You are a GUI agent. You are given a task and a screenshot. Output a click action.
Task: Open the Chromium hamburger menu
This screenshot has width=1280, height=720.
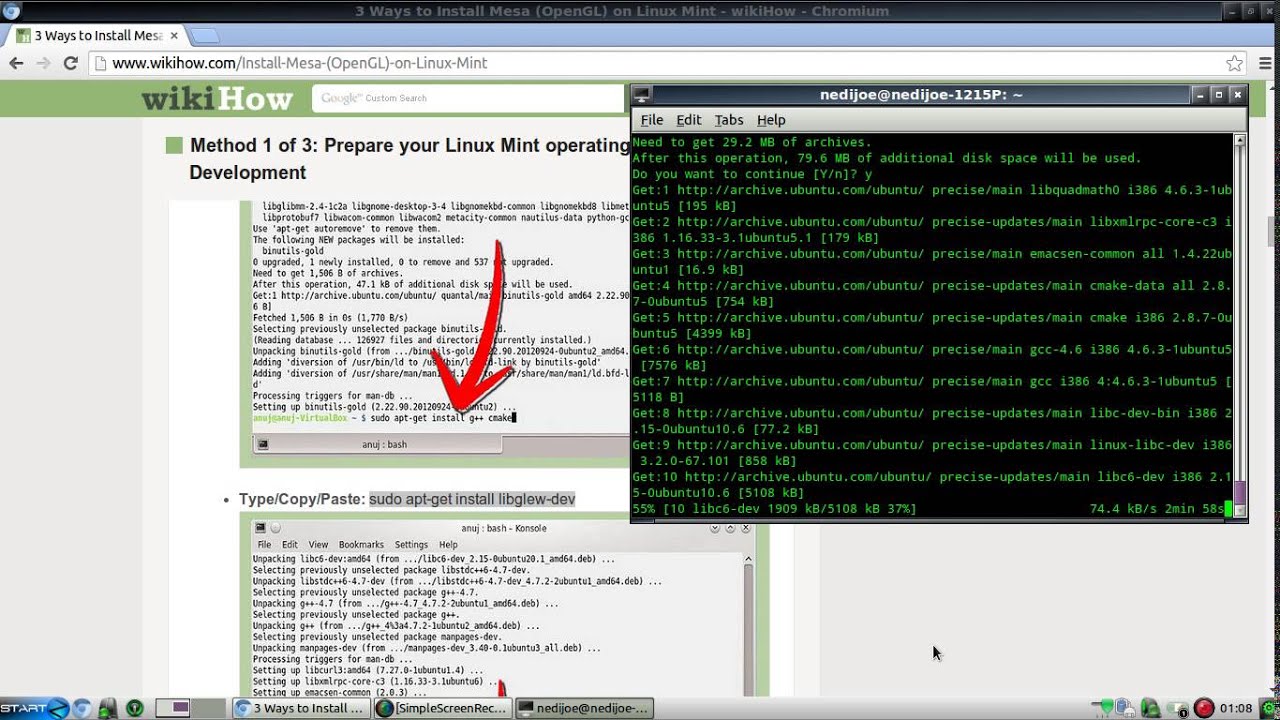click(1263, 63)
